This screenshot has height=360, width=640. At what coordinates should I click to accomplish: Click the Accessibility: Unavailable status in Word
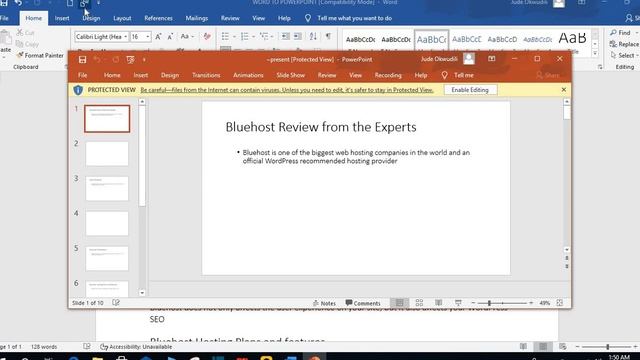coord(136,347)
